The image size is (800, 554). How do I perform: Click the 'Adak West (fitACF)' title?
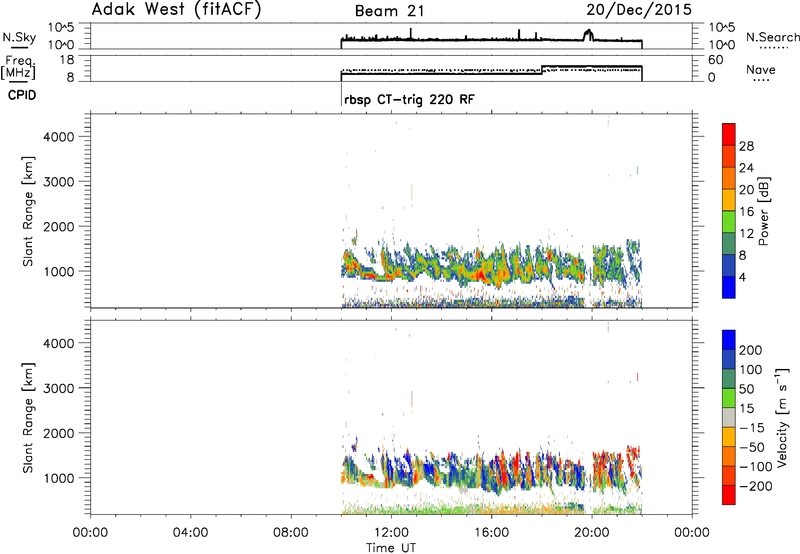click(x=177, y=9)
